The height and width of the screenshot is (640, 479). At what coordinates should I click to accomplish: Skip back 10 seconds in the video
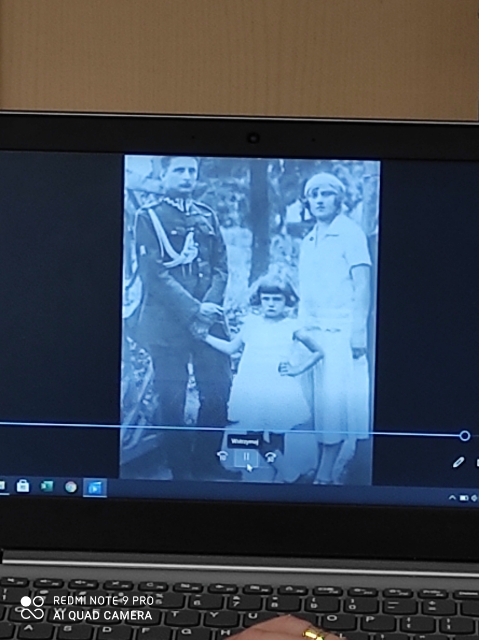222,456
